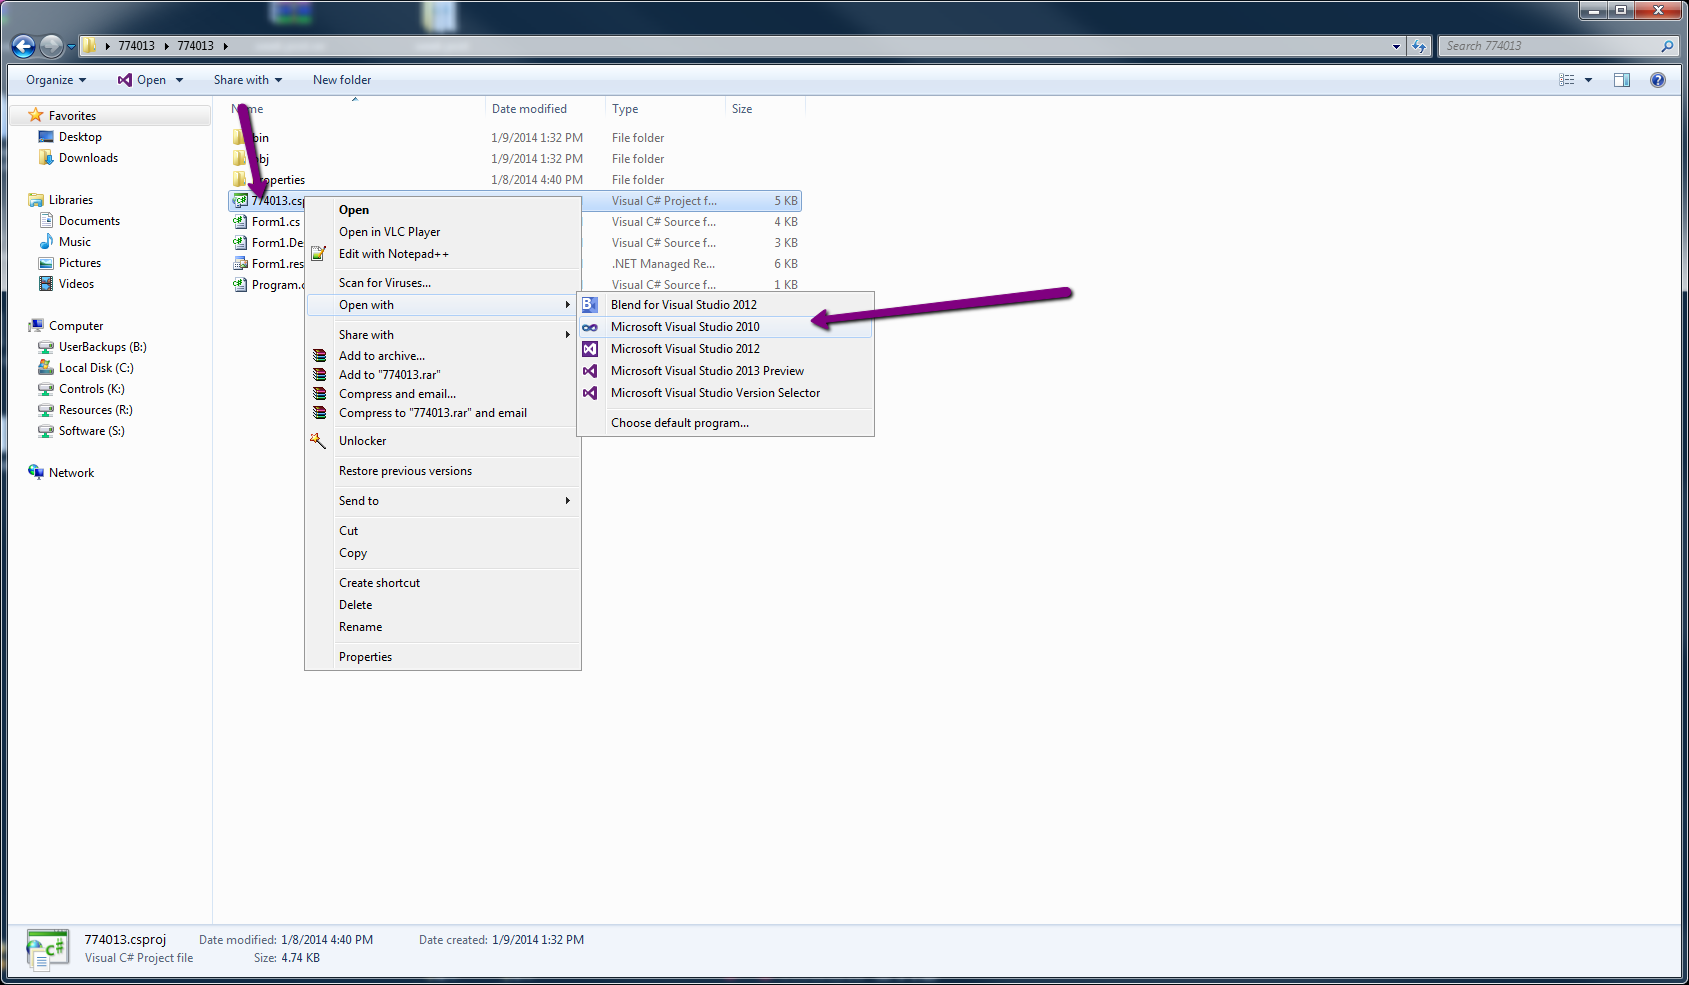Expand the Share with submenu in context menu

pos(567,335)
